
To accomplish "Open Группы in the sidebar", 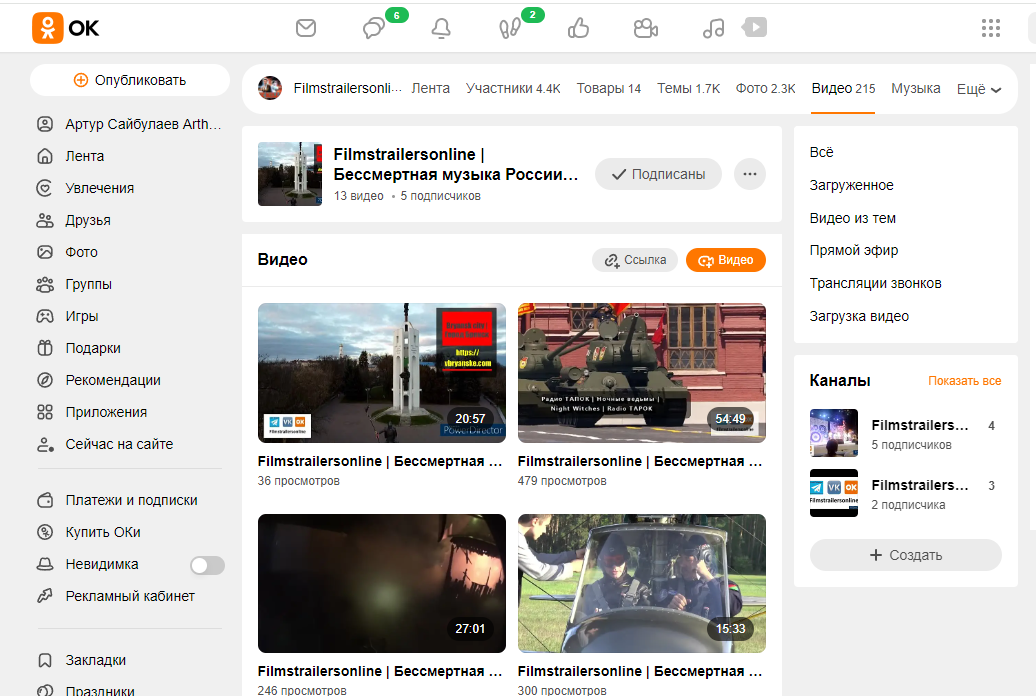I will click(x=74, y=284).
